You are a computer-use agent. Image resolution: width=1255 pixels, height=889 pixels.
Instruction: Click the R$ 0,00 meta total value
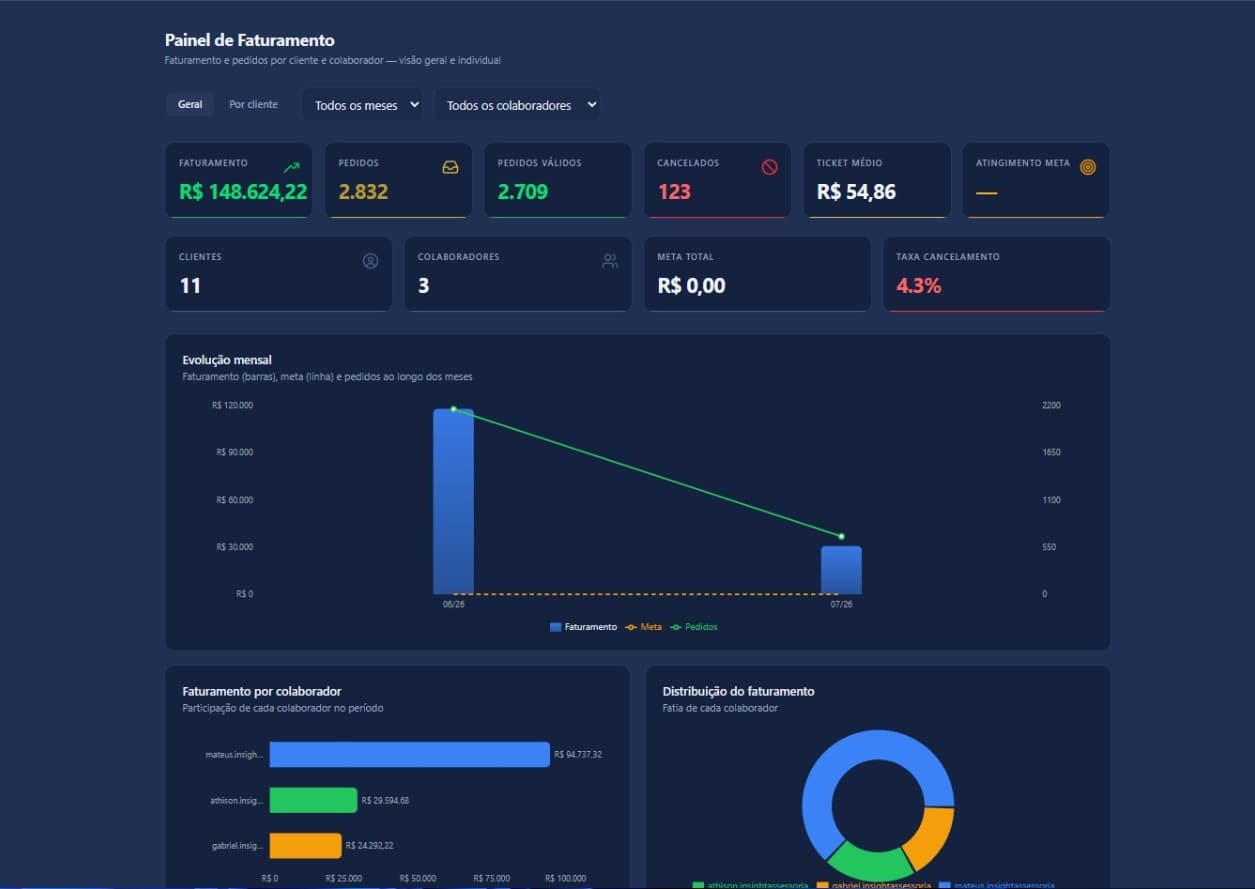tap(691, 286)
